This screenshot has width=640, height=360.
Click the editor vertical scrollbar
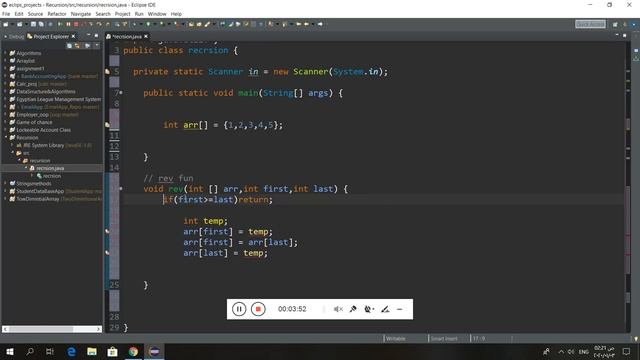(627, 188)
